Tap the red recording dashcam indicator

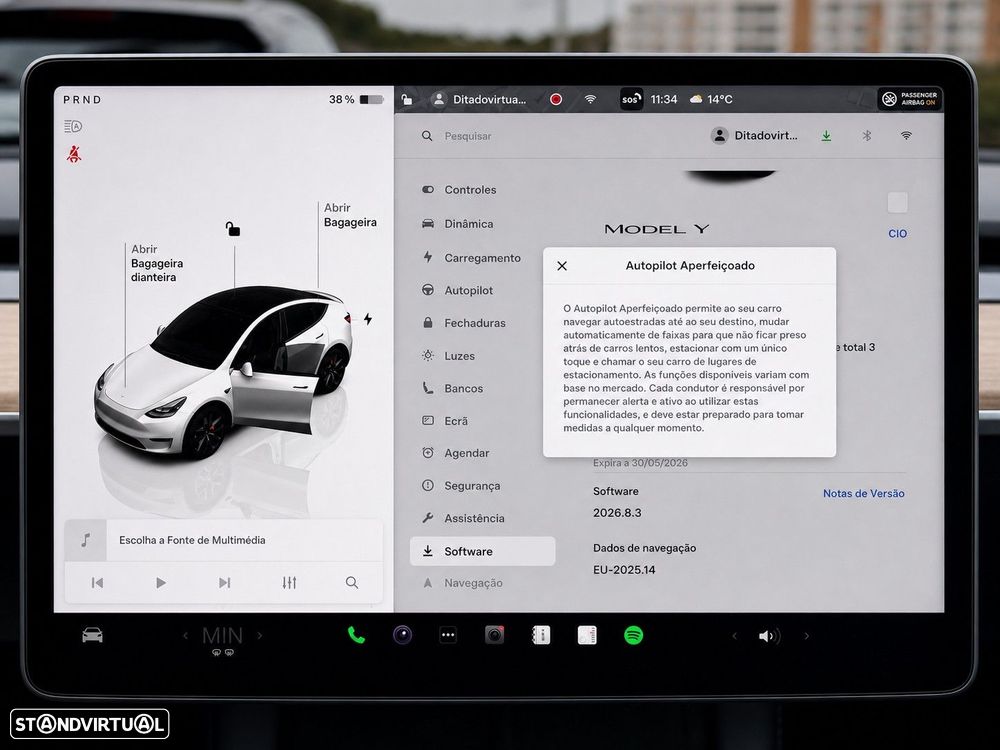coord(556,99)
